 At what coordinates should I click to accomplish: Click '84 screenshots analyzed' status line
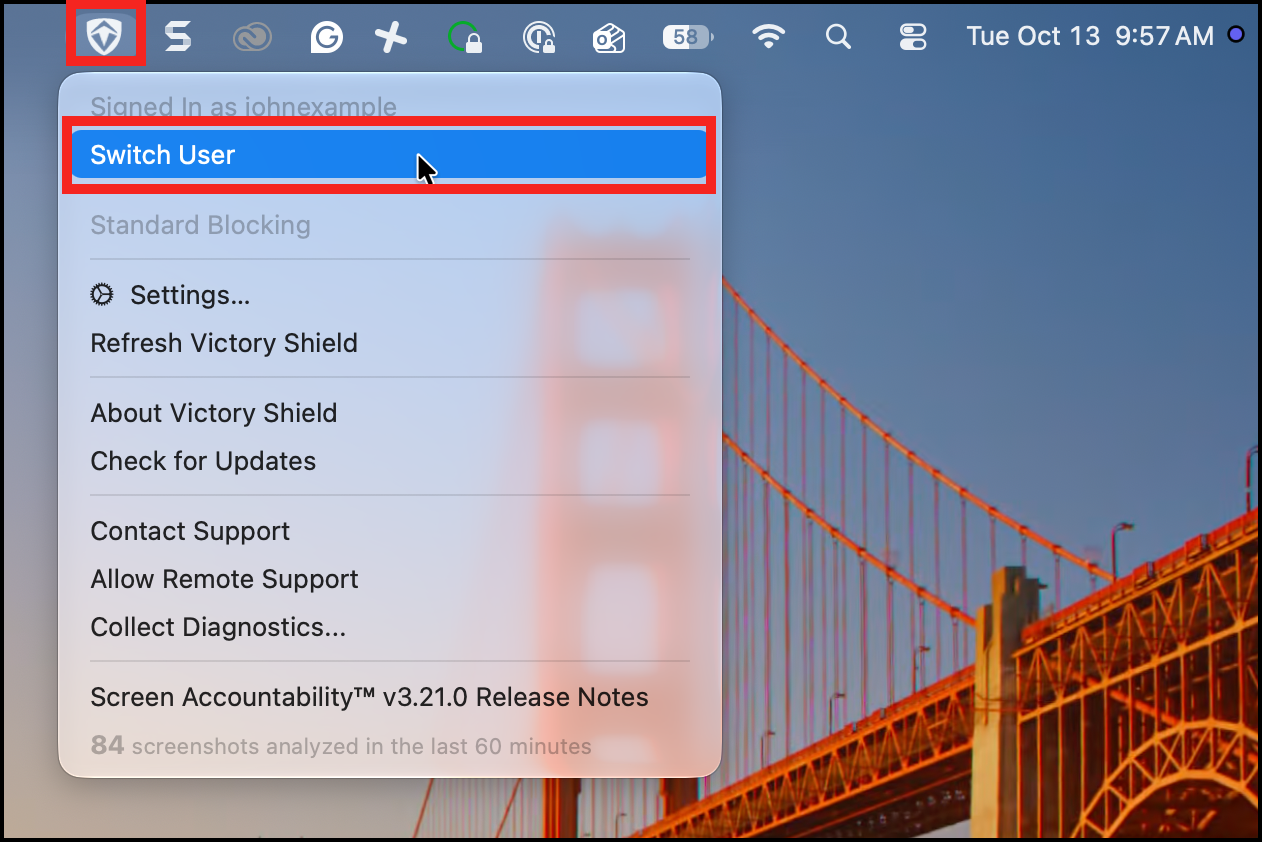(341, 746)
